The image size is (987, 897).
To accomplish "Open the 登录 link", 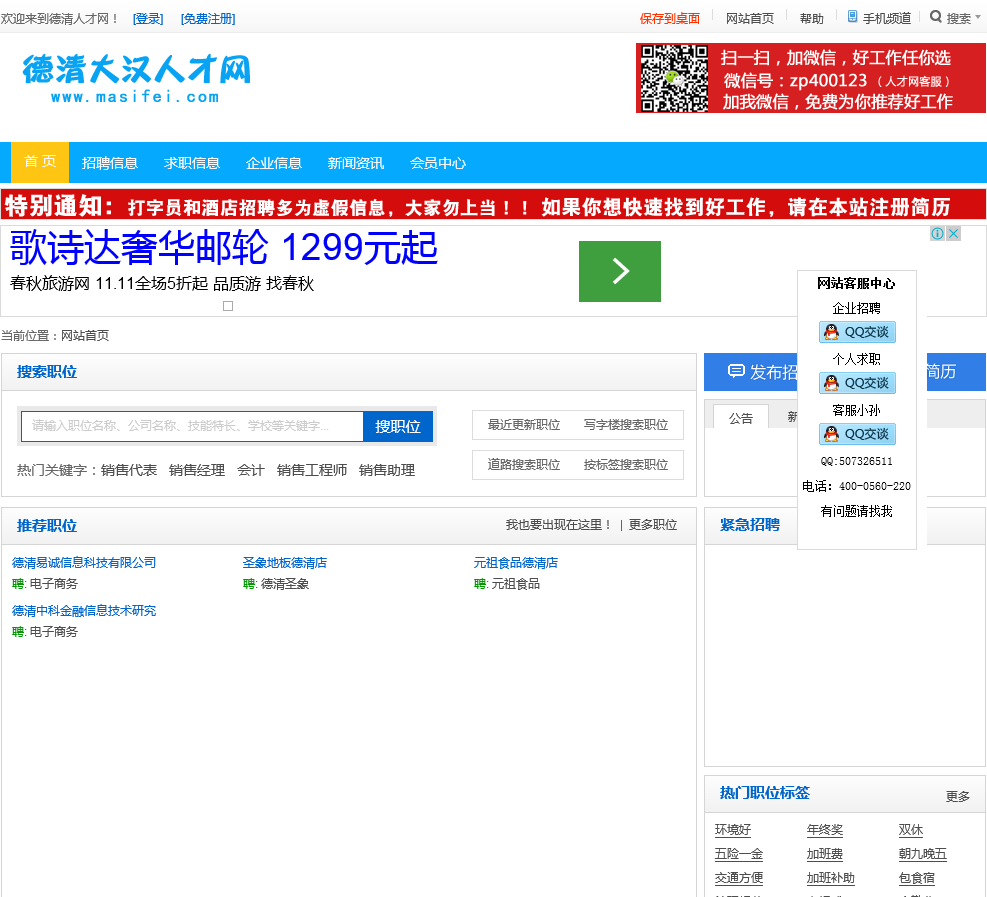I will 148,19.
